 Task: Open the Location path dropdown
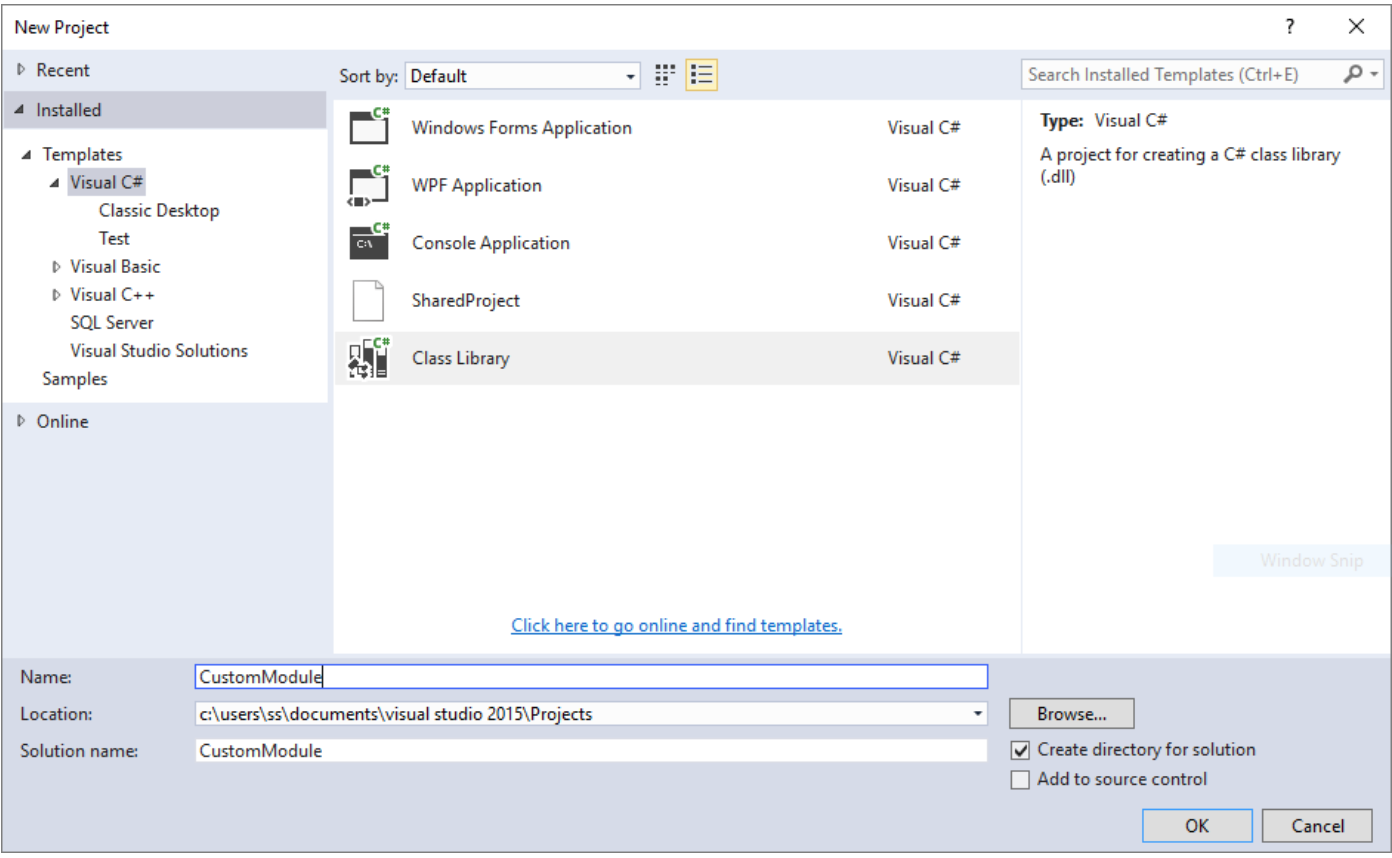[977, 714]
